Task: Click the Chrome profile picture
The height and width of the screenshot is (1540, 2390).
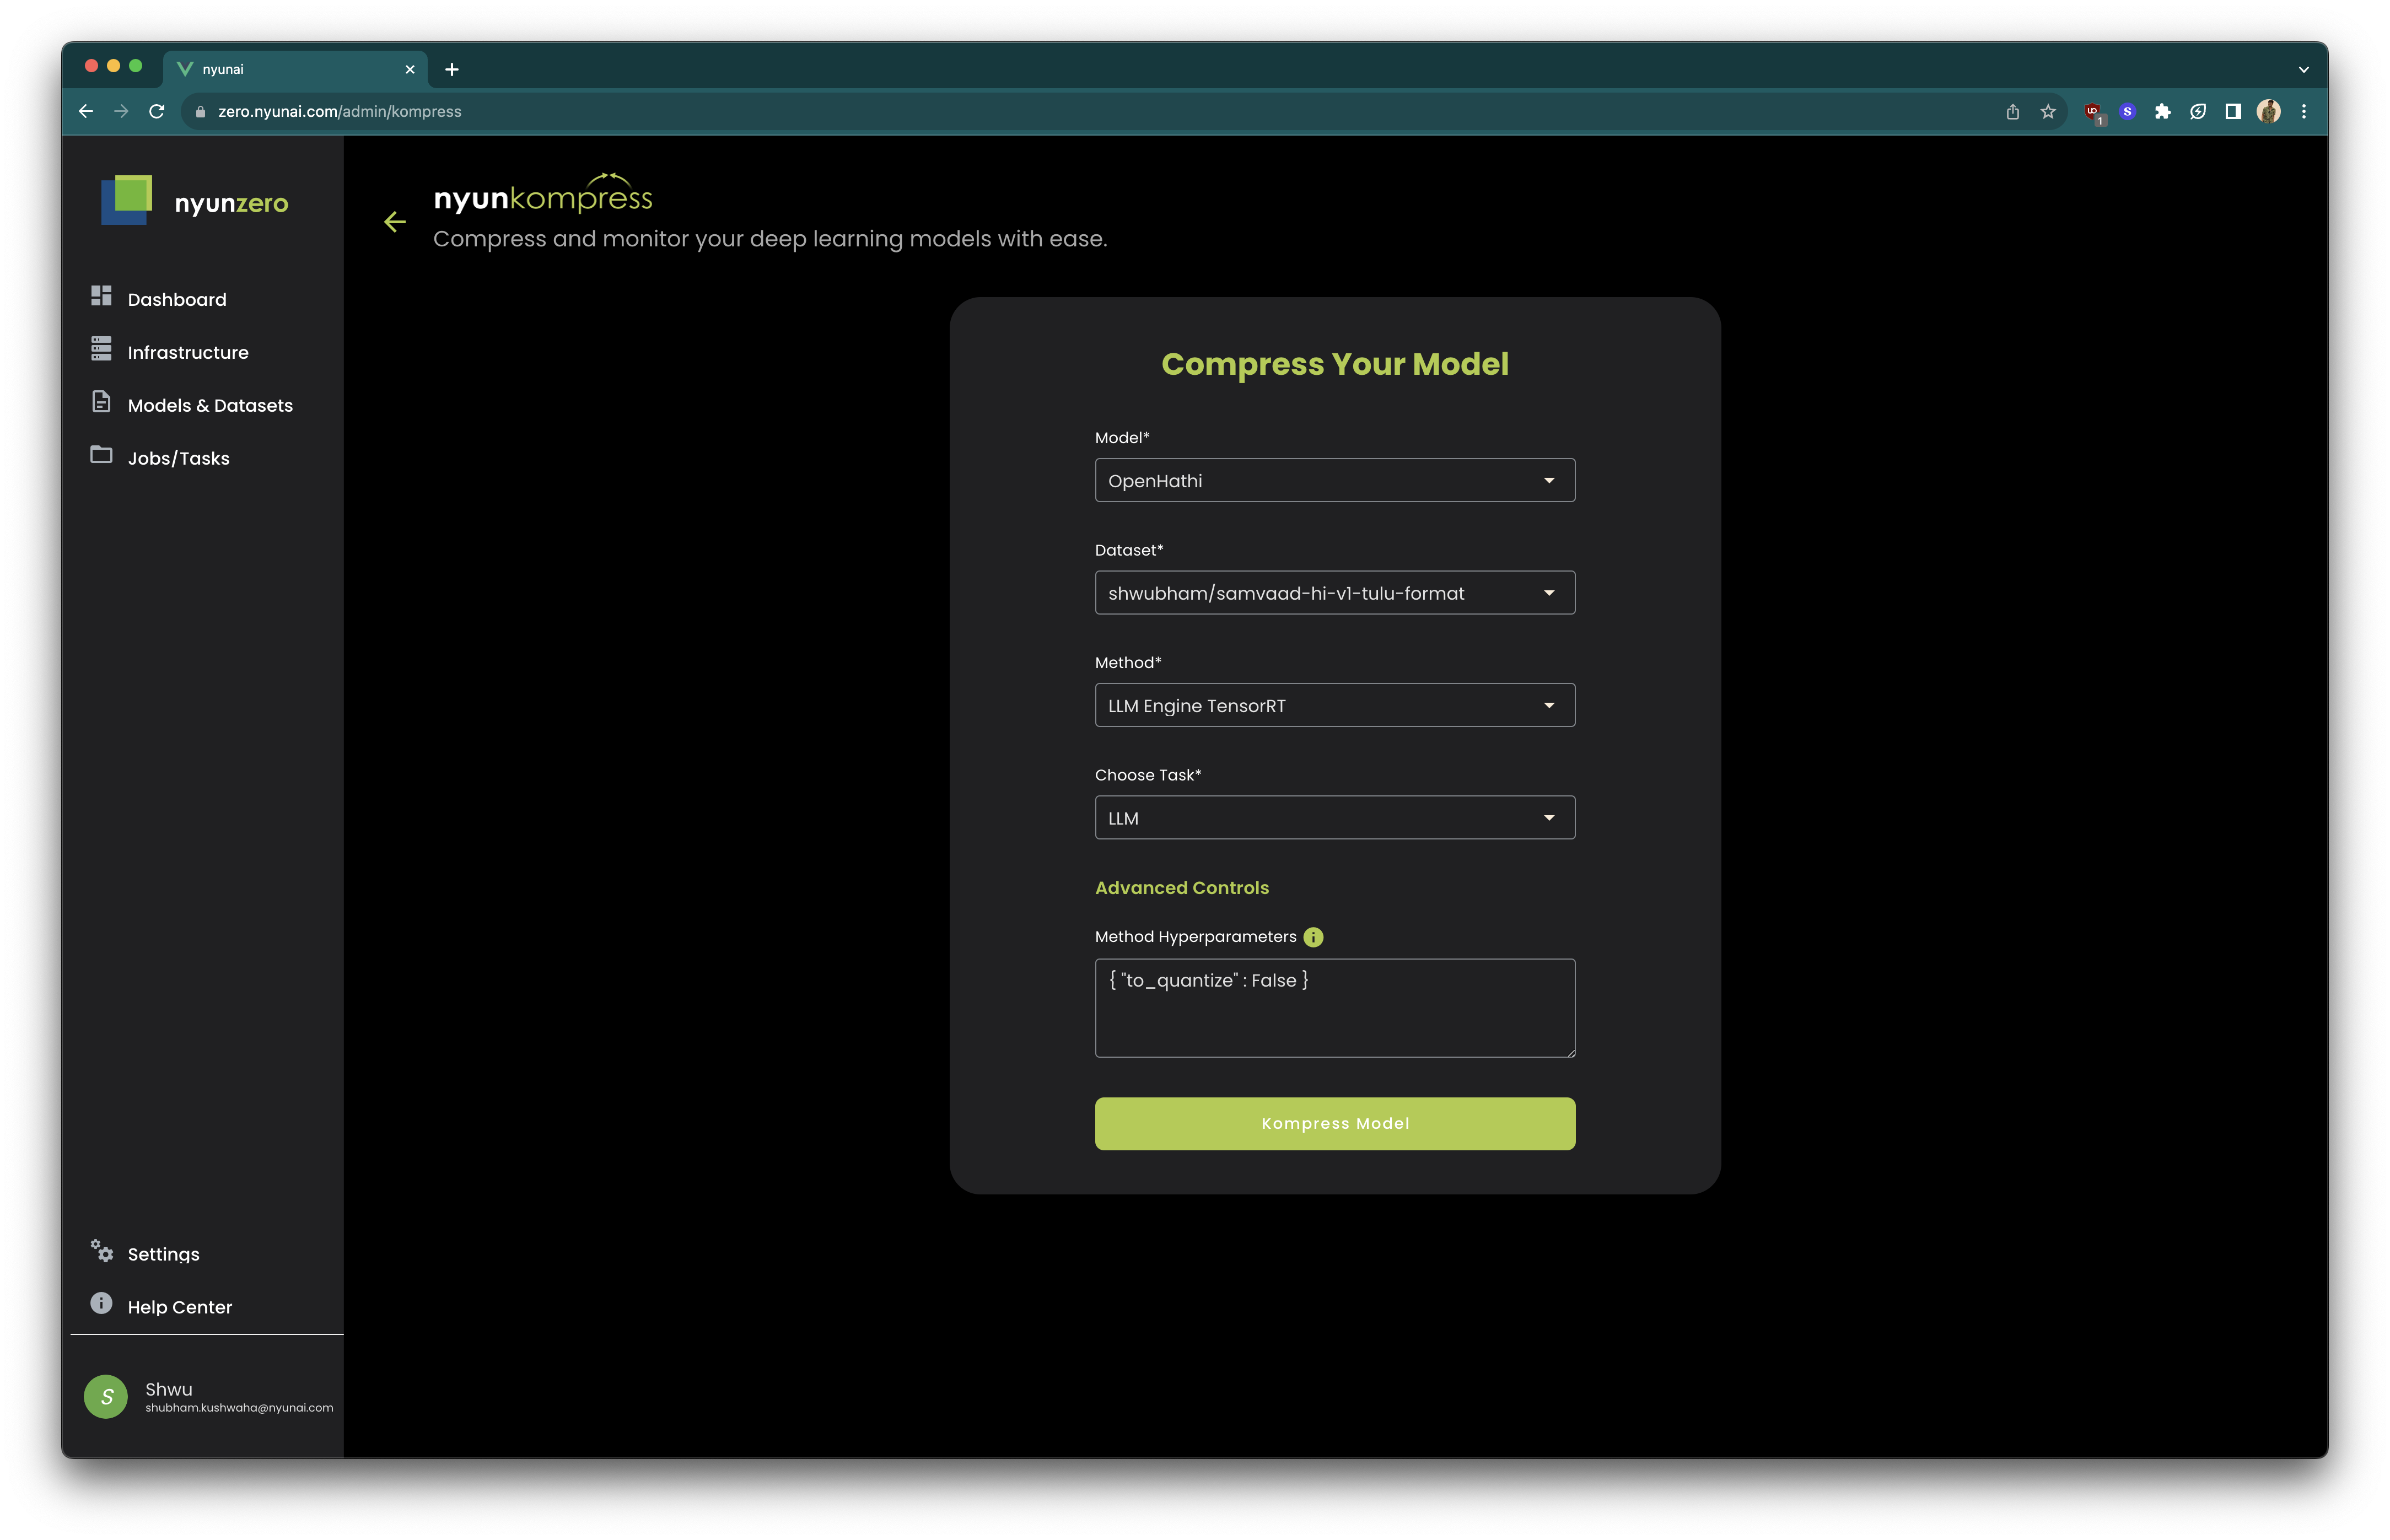Action: [2269, 111]
